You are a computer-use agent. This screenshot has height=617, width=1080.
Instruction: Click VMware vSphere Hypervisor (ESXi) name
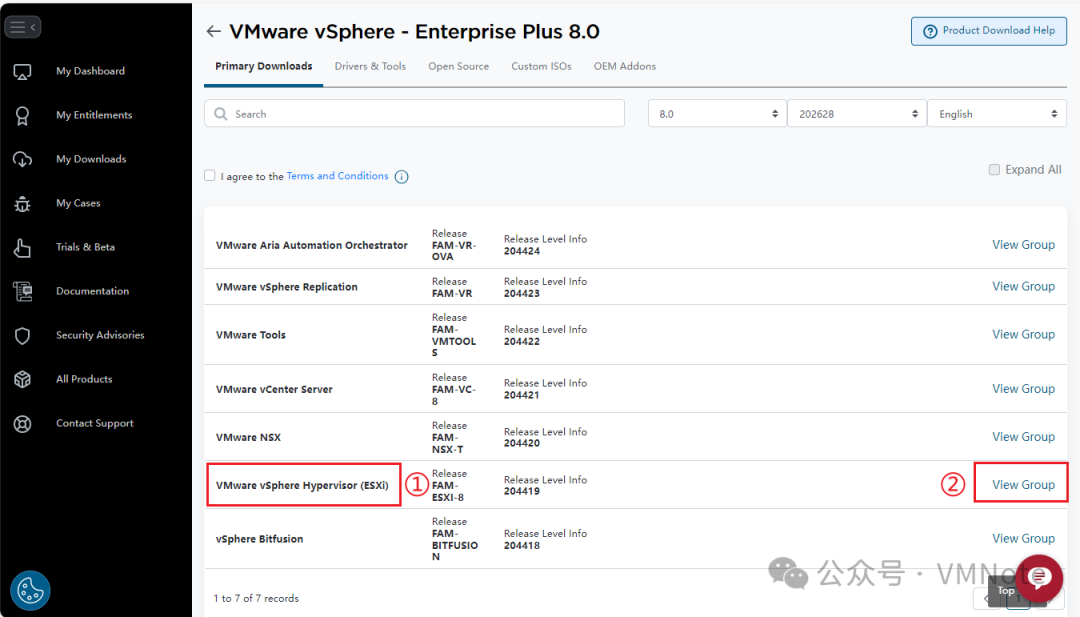point(302,485)
